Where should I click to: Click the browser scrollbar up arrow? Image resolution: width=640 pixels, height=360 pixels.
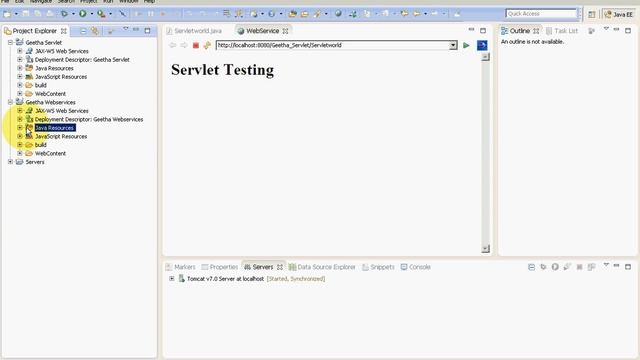coord(485,57)
